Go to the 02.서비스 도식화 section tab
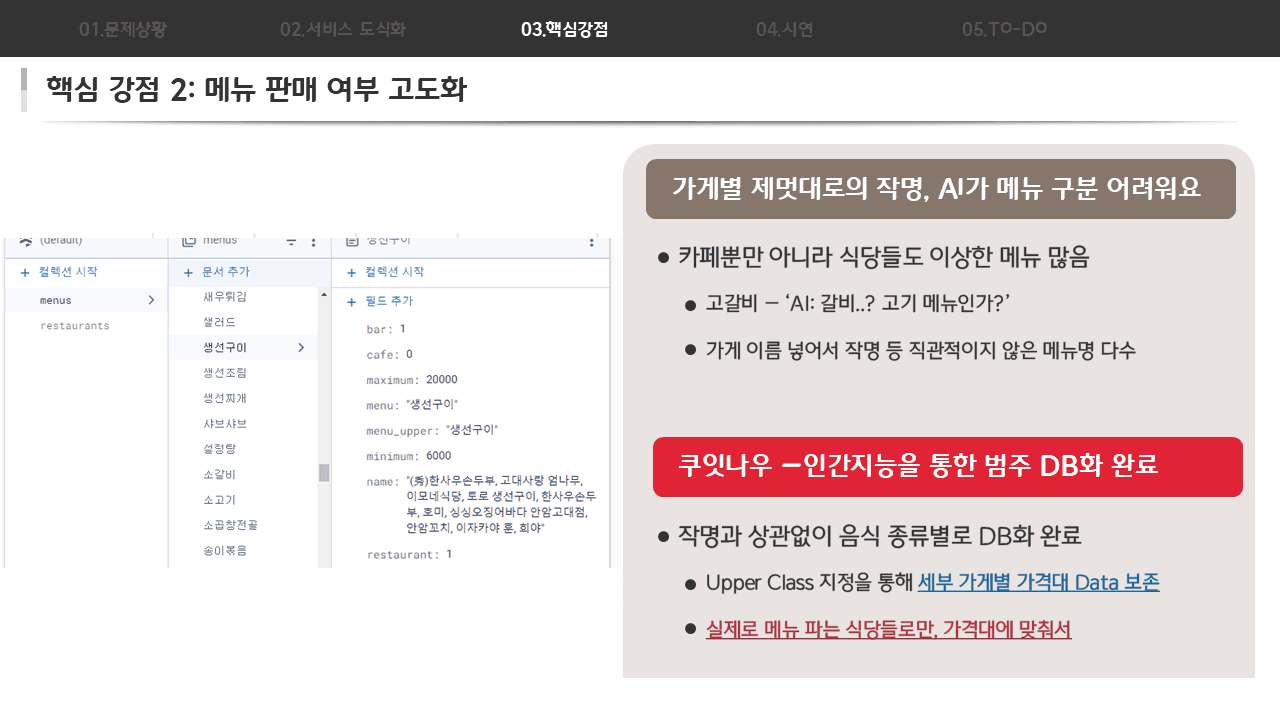 coord(343,29)
